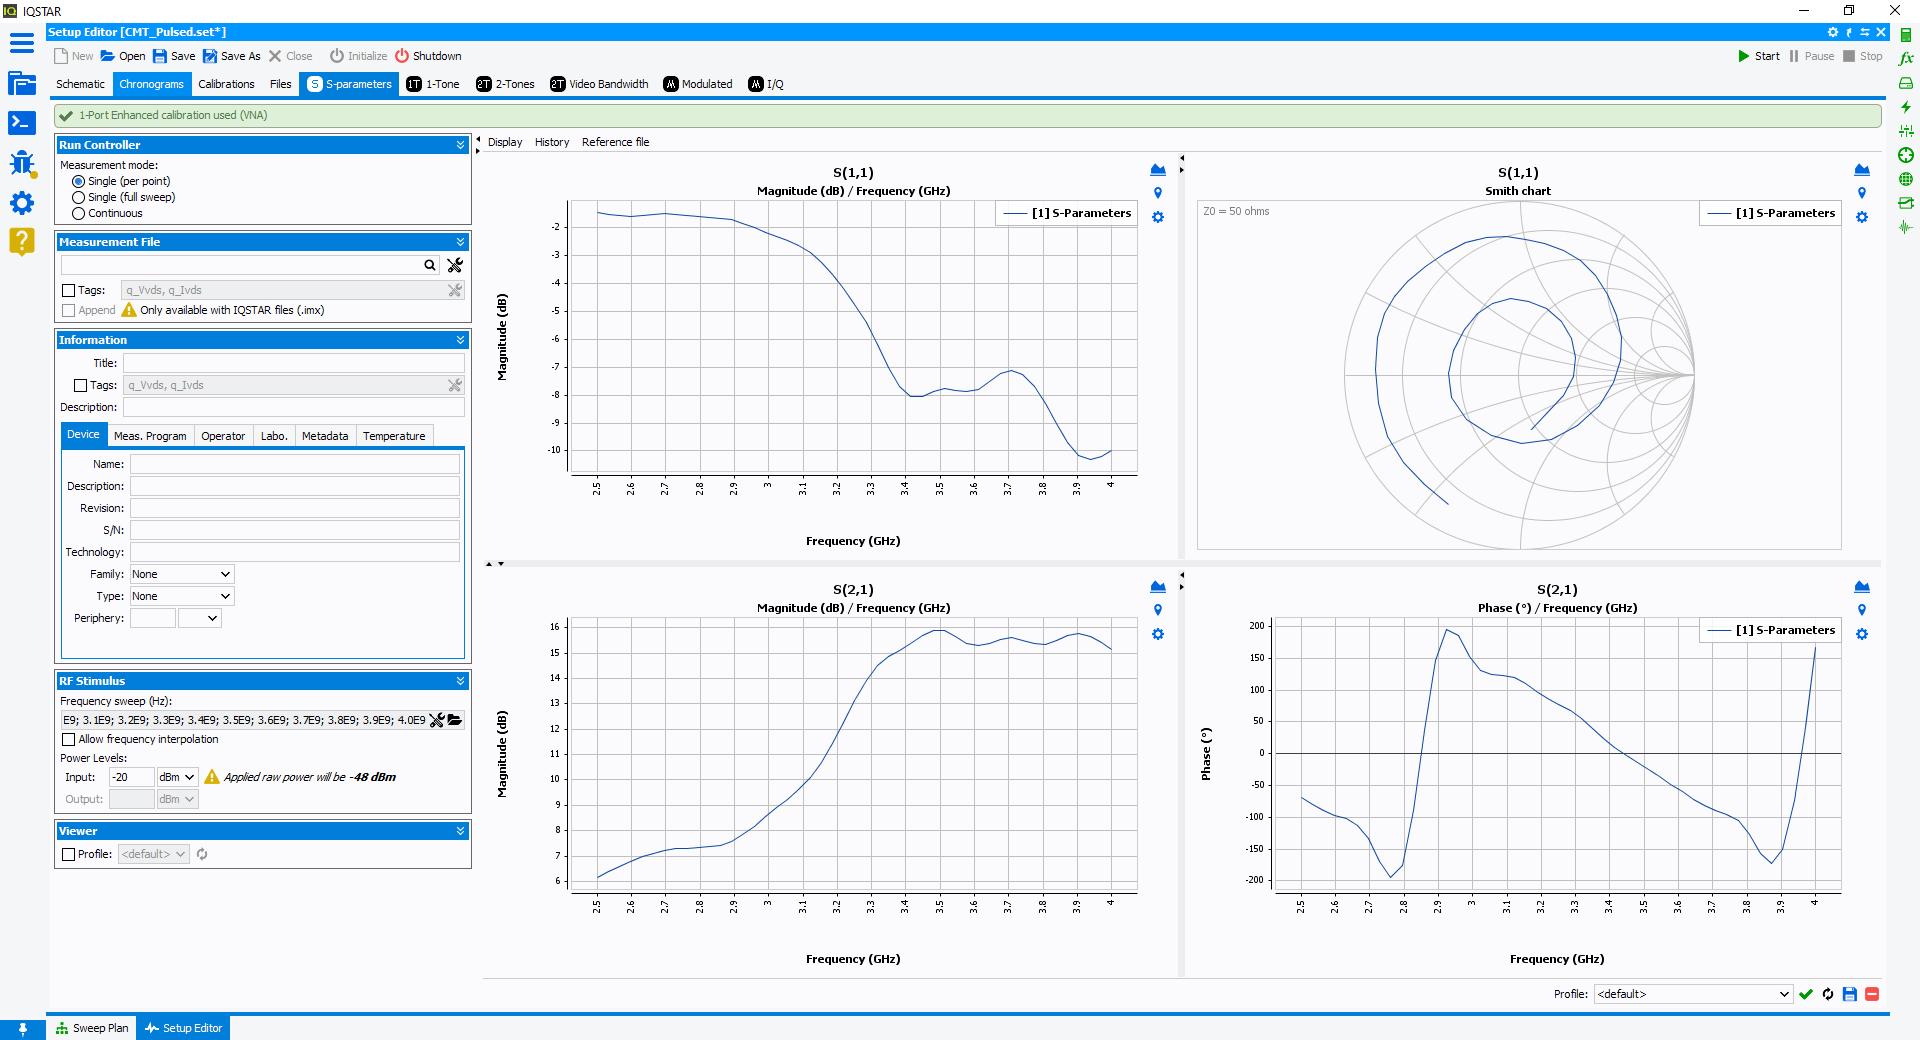Click the measurement file search magnifier
Viewport: 1920px width, 1040px height.
click(430, 265)
